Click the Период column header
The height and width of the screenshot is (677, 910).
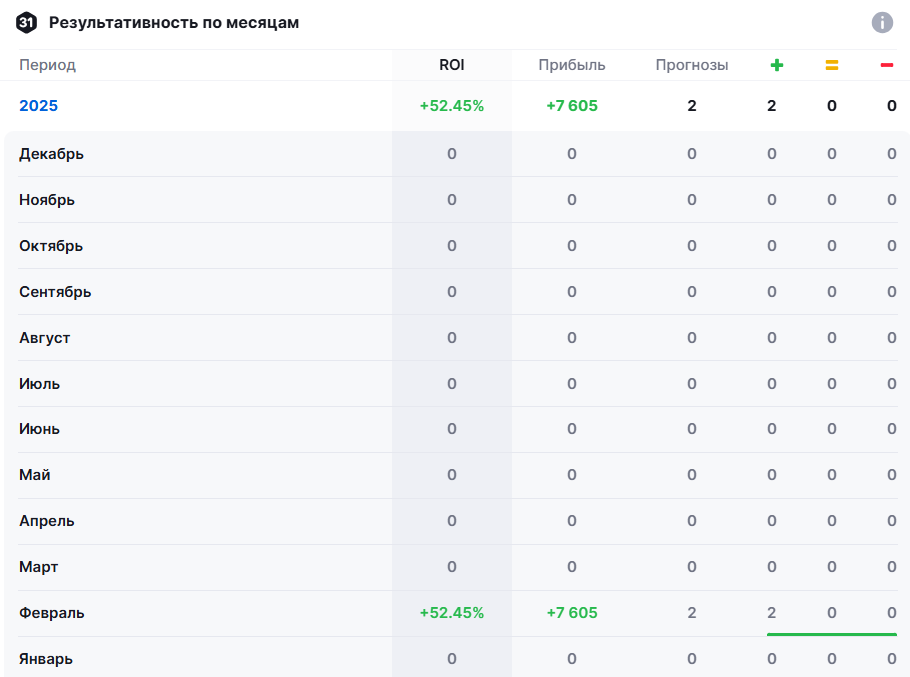pyautogui.click(x=47, y=65)
